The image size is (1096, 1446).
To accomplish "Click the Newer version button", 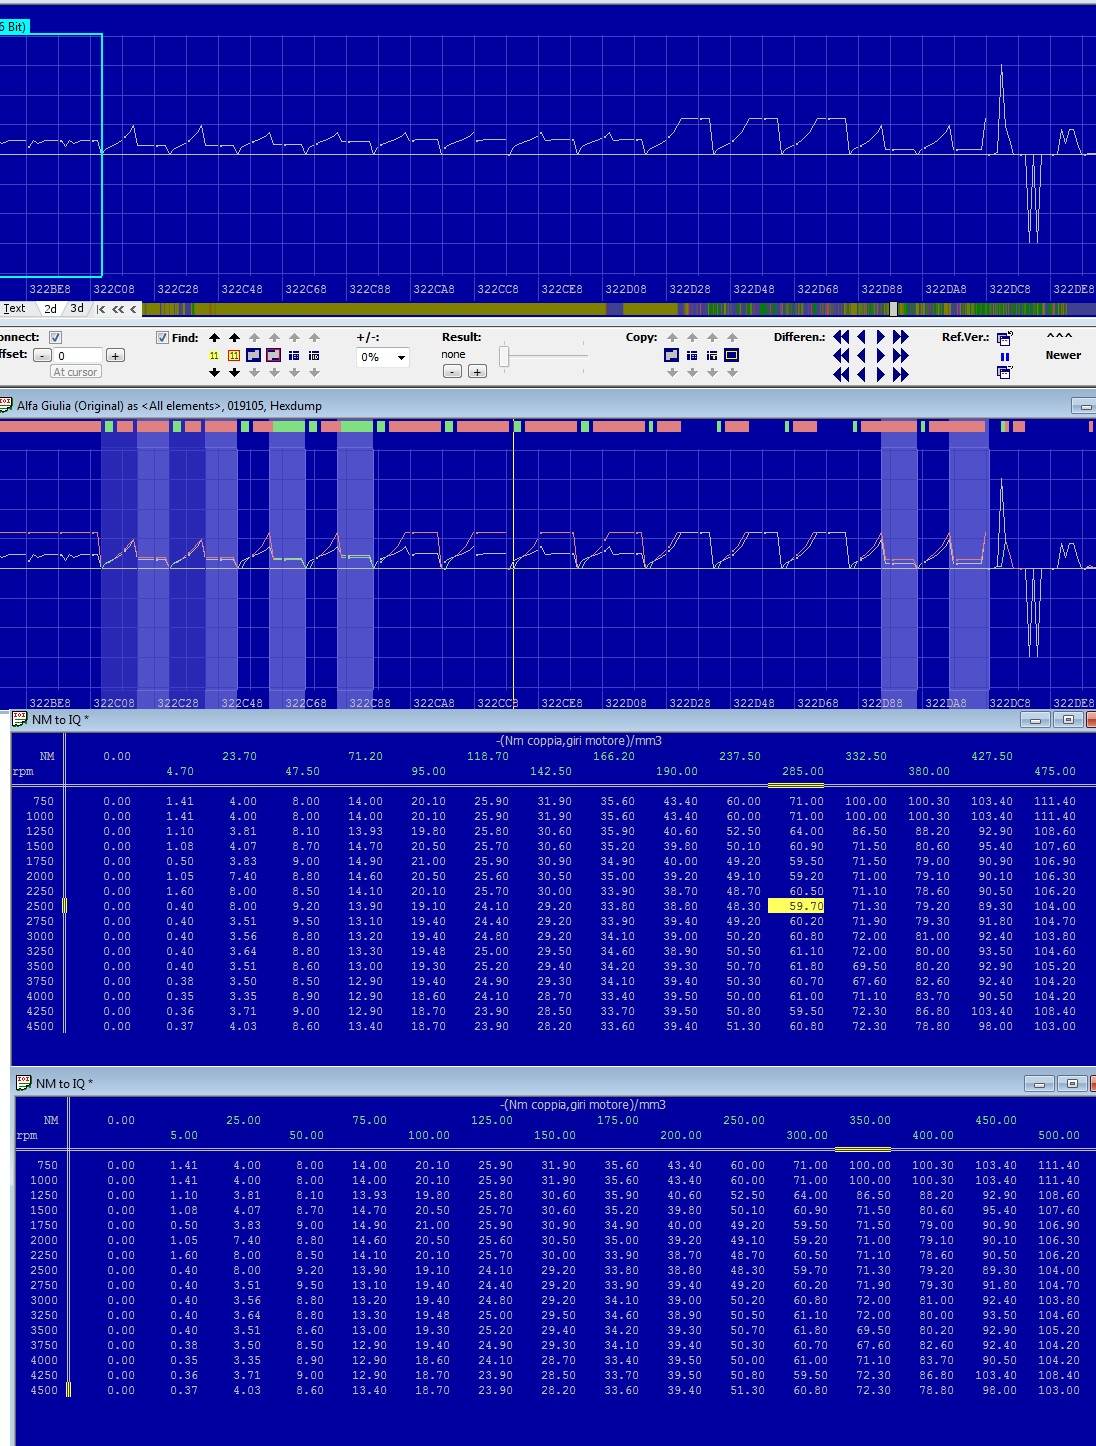I will click(x=1063, y=355).
